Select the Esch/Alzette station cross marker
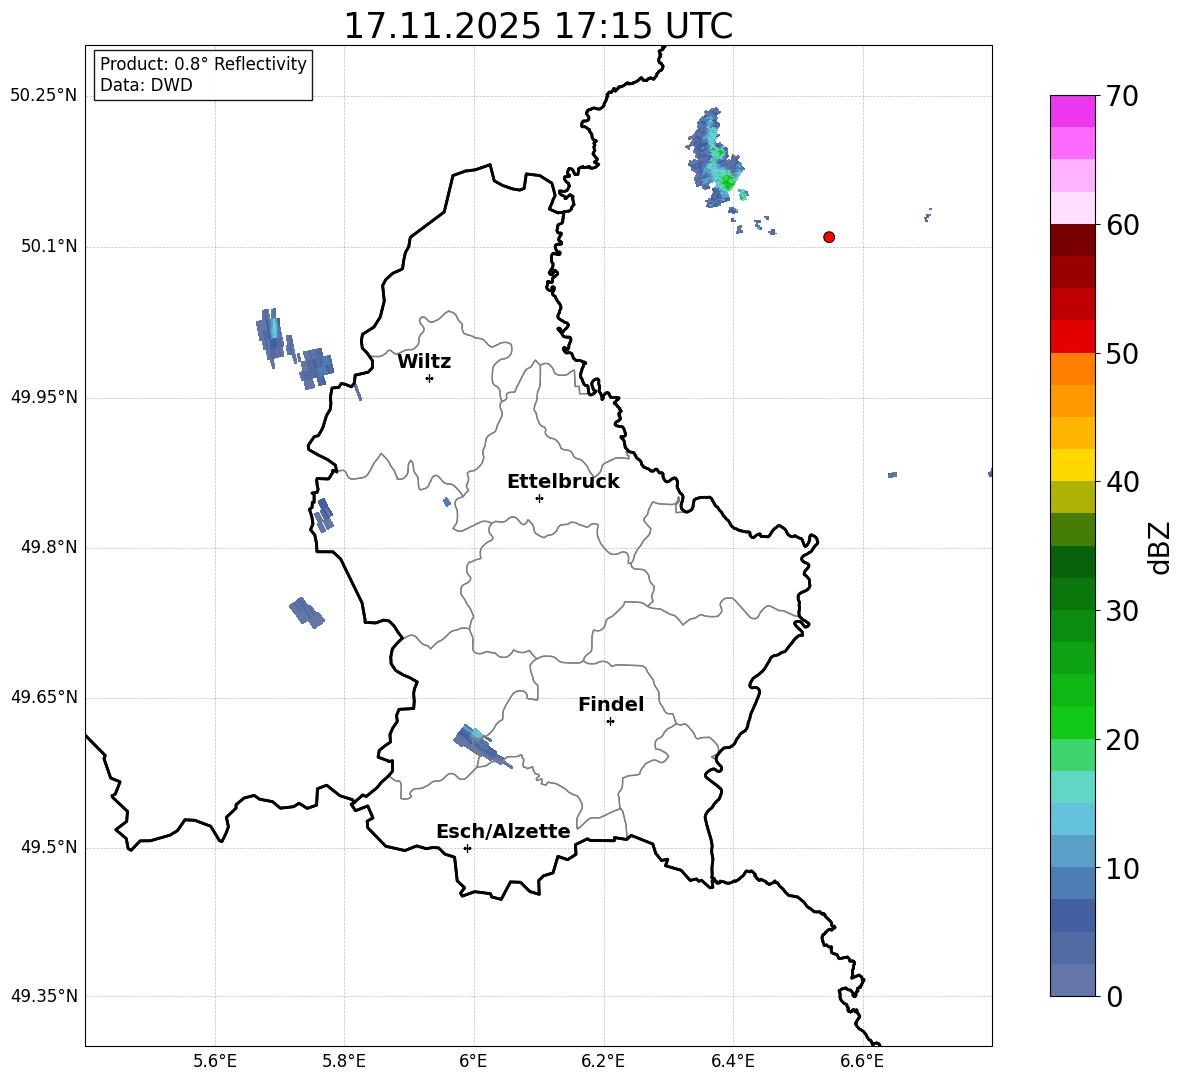Viewport: 1184px width, 1081px height. tap(467, 848)
